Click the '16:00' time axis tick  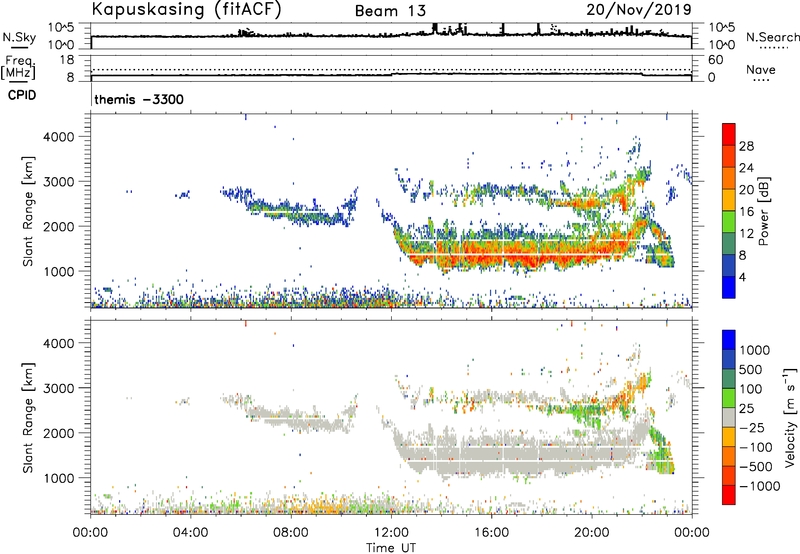tap(491, 533)
